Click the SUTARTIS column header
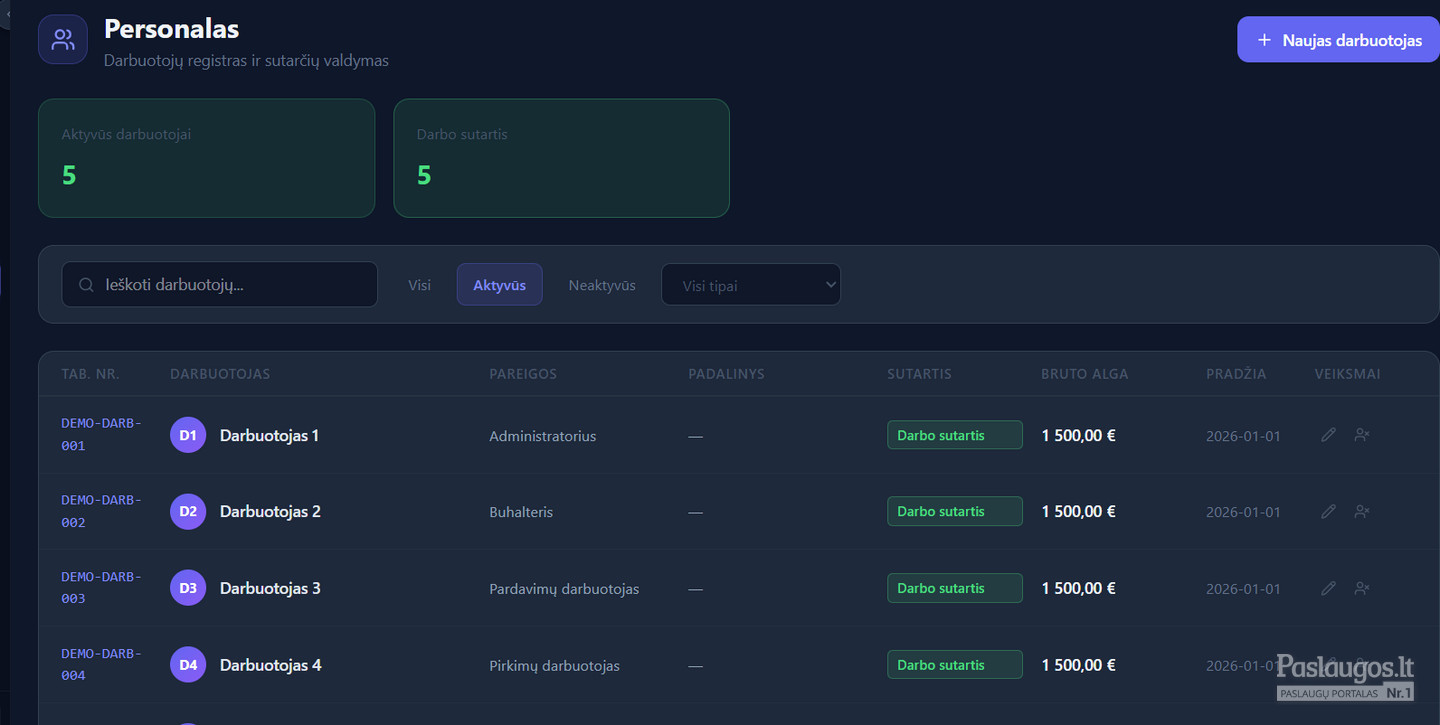Screen dimensions: 1440x725 click(x=919, y=374)
